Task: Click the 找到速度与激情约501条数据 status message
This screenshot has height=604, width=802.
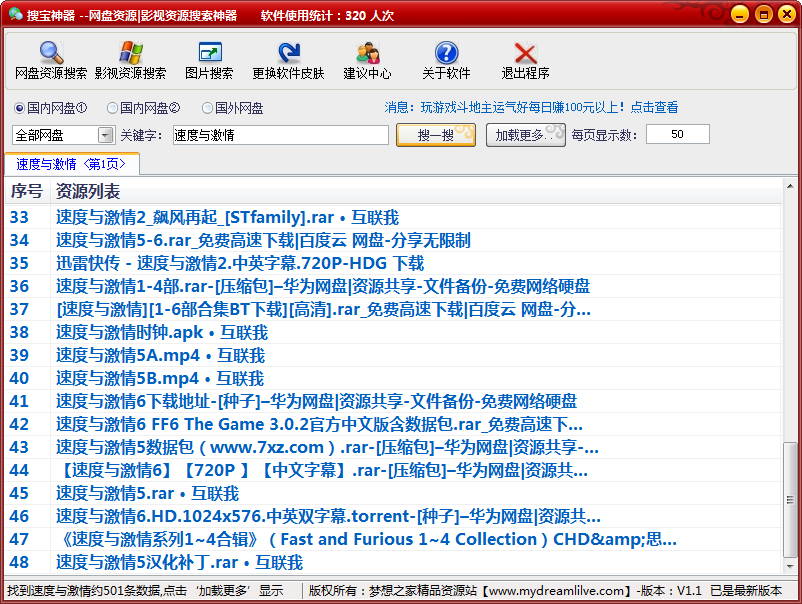Action: pyautogui.click(x=145, y=591)
